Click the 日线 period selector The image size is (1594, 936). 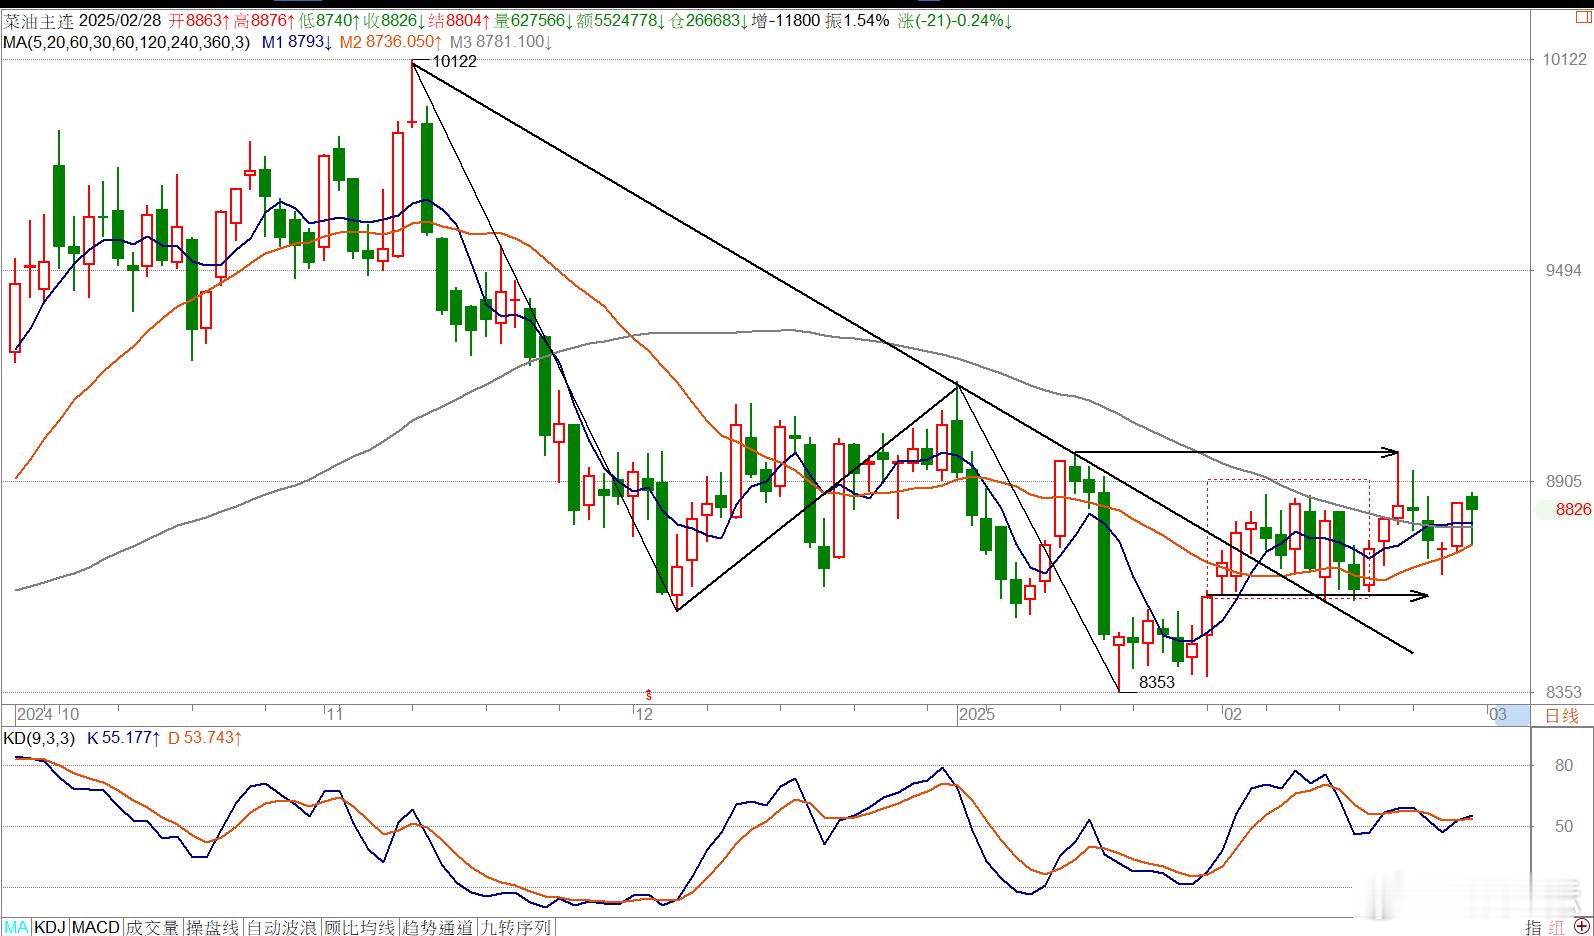[1561, 714]
